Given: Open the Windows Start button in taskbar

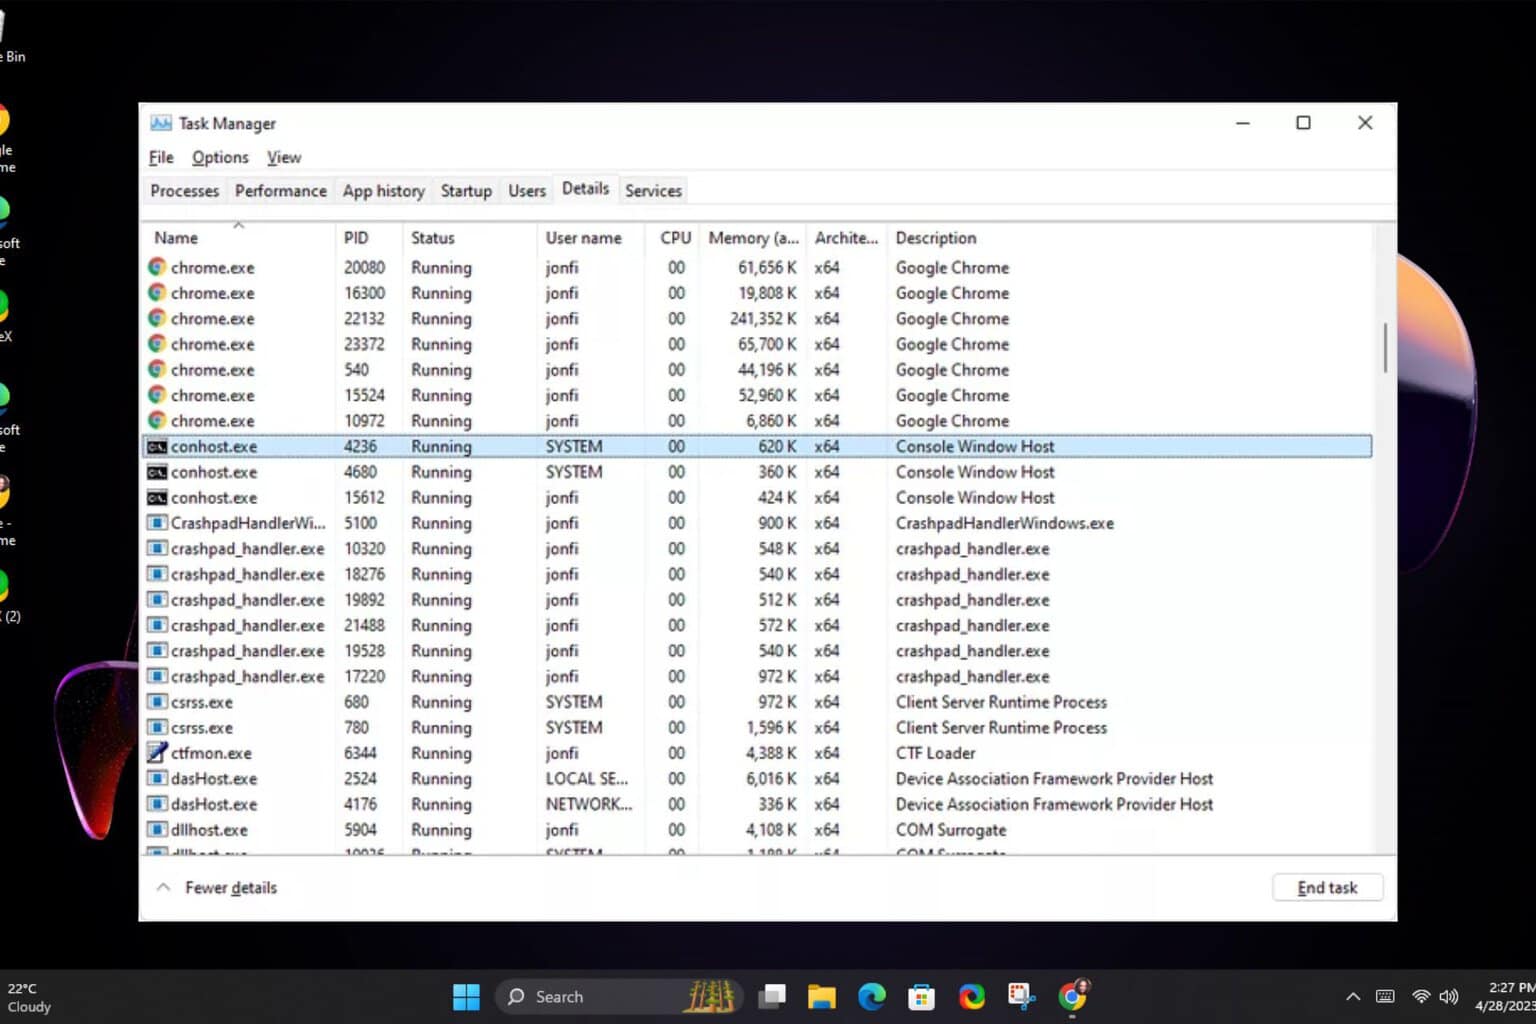Looking at the screenshot, I should click(466, 997).
